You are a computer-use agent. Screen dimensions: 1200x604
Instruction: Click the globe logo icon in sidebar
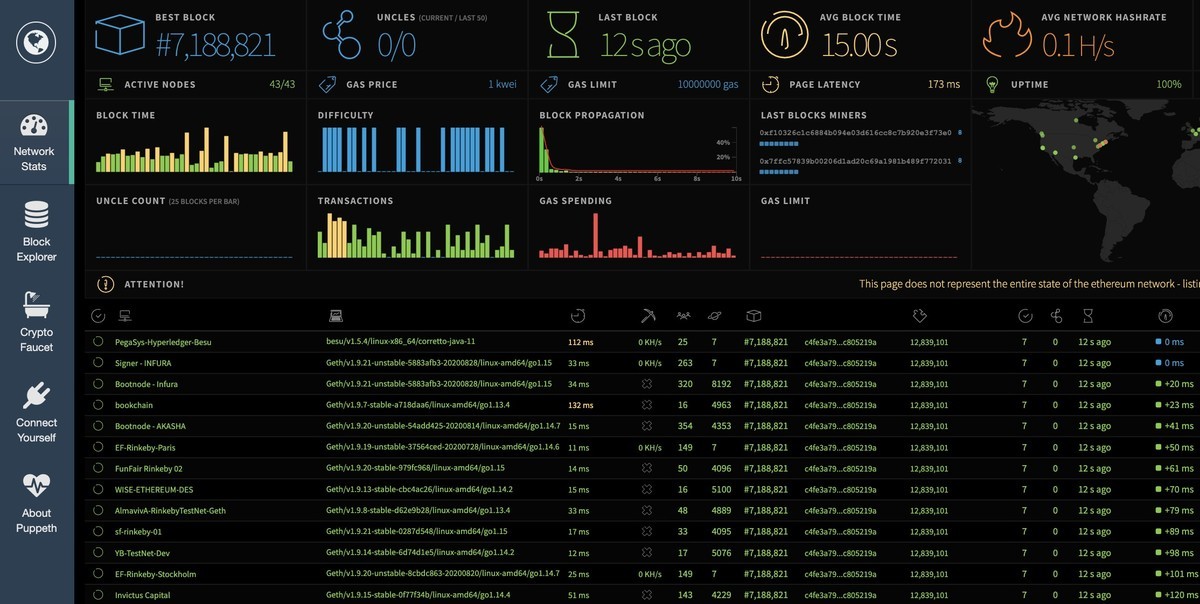tap(36, 43)
